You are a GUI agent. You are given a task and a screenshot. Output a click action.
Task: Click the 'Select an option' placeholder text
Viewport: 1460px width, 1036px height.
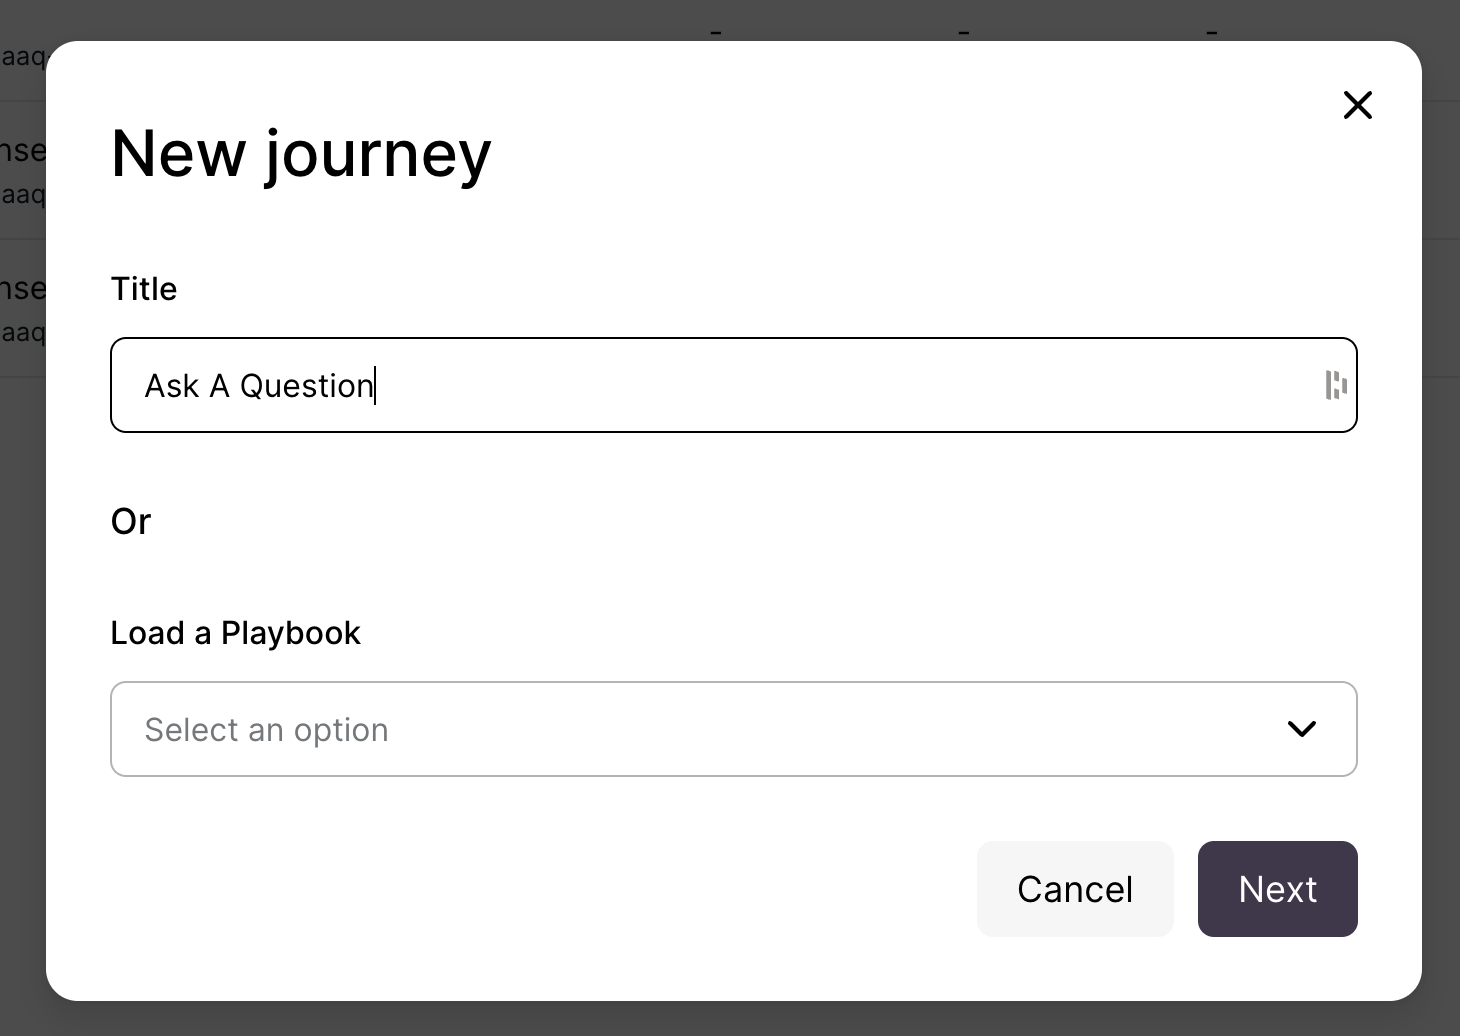click(266, 730)
